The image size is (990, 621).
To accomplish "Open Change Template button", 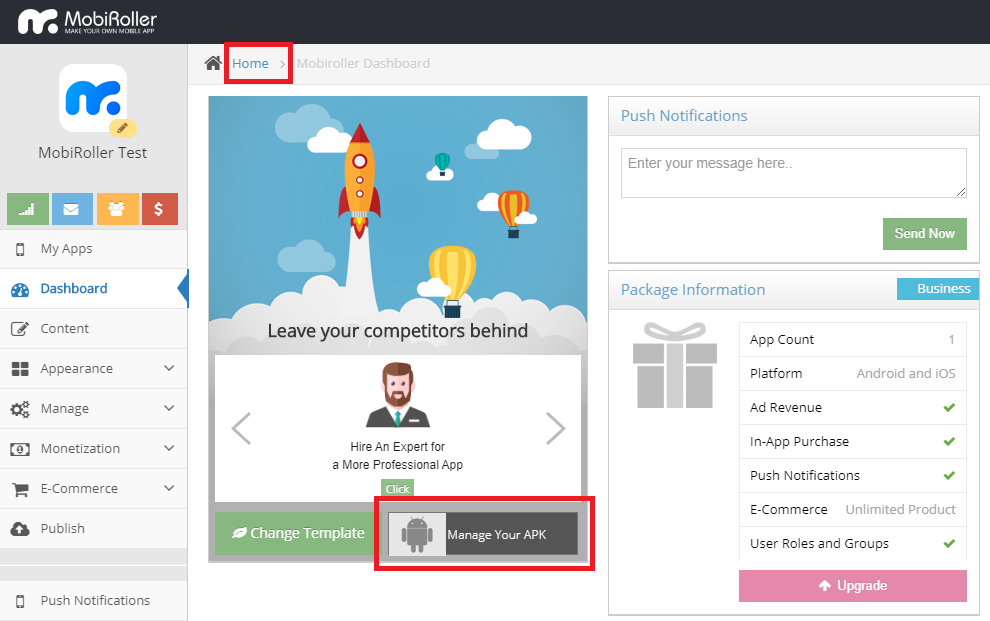I will click(298, 533).
